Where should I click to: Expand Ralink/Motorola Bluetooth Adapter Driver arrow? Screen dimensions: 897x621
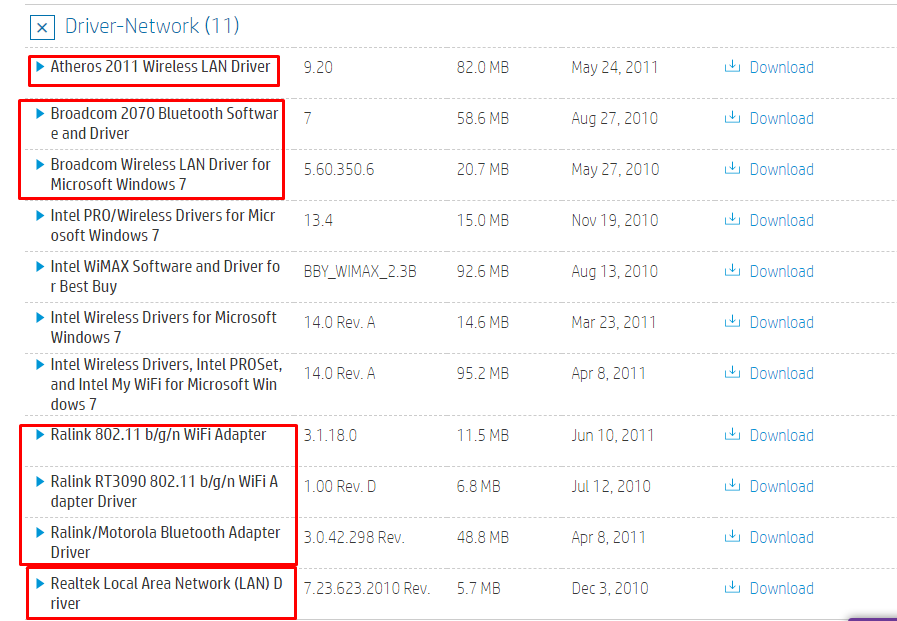tap(40, 532)
